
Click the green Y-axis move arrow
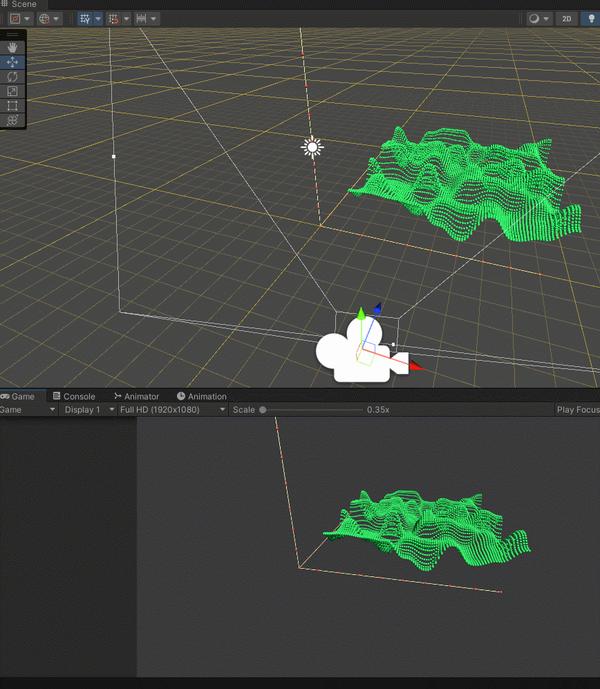pos(361,314)
